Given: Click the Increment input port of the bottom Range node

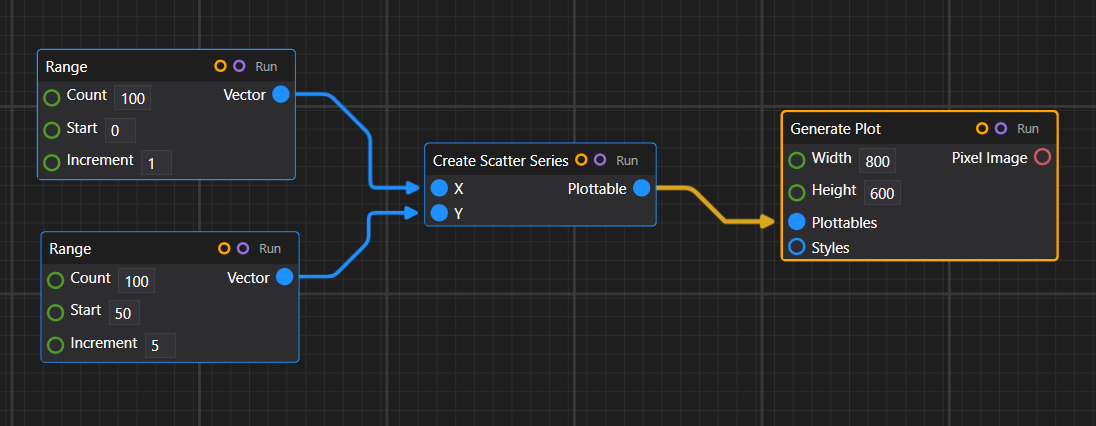Looking at the screenshot, I should tap(55, 345).
